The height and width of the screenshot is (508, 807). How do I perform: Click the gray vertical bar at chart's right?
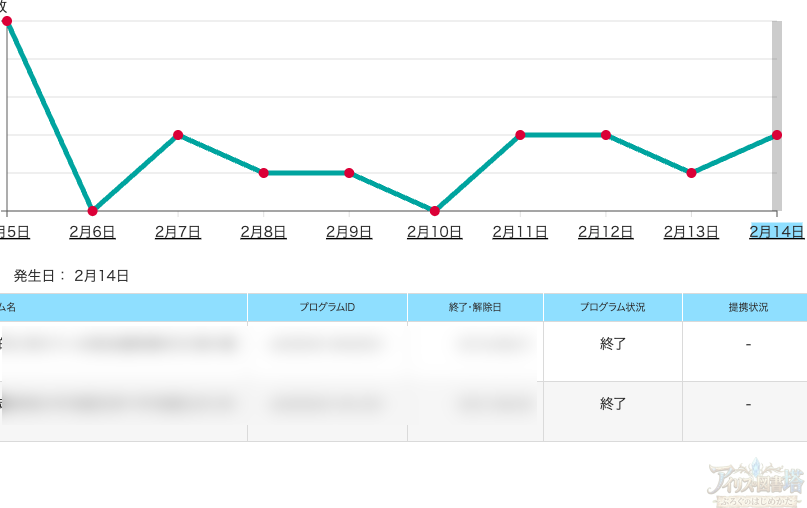(776, 110)
